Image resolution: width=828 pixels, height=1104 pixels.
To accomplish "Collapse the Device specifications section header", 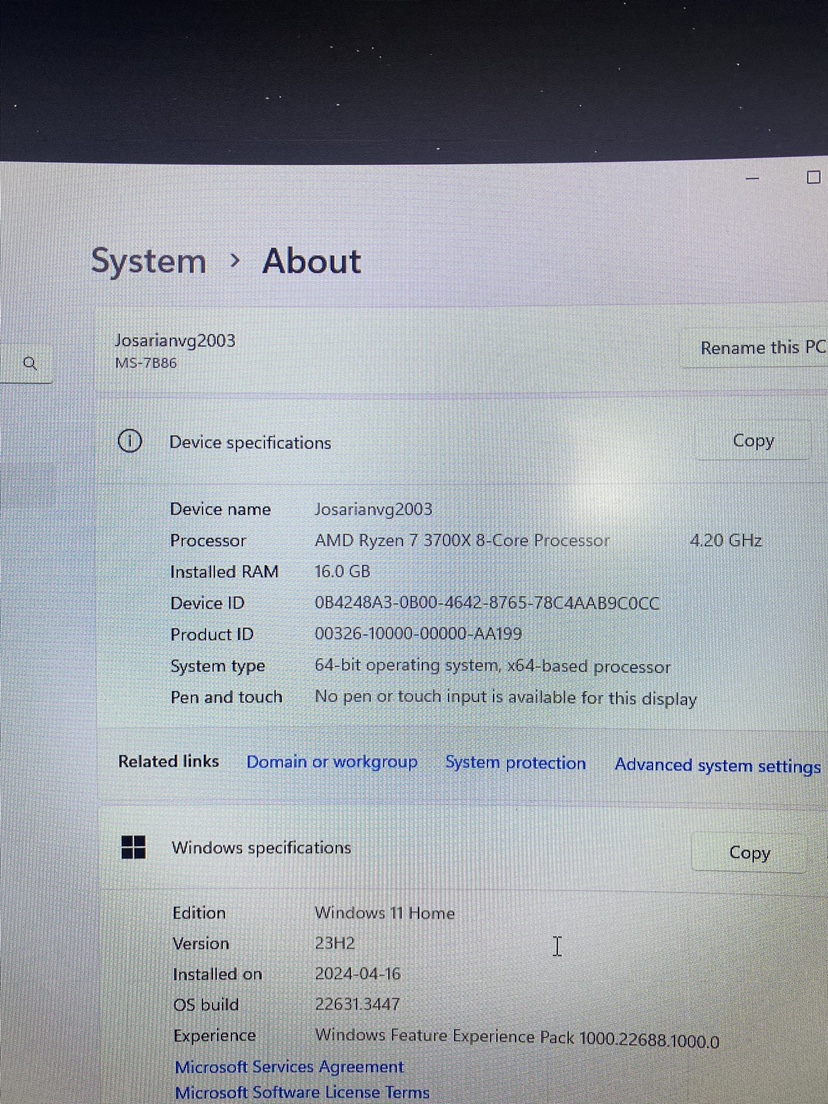I will click(x=461, y=442).
